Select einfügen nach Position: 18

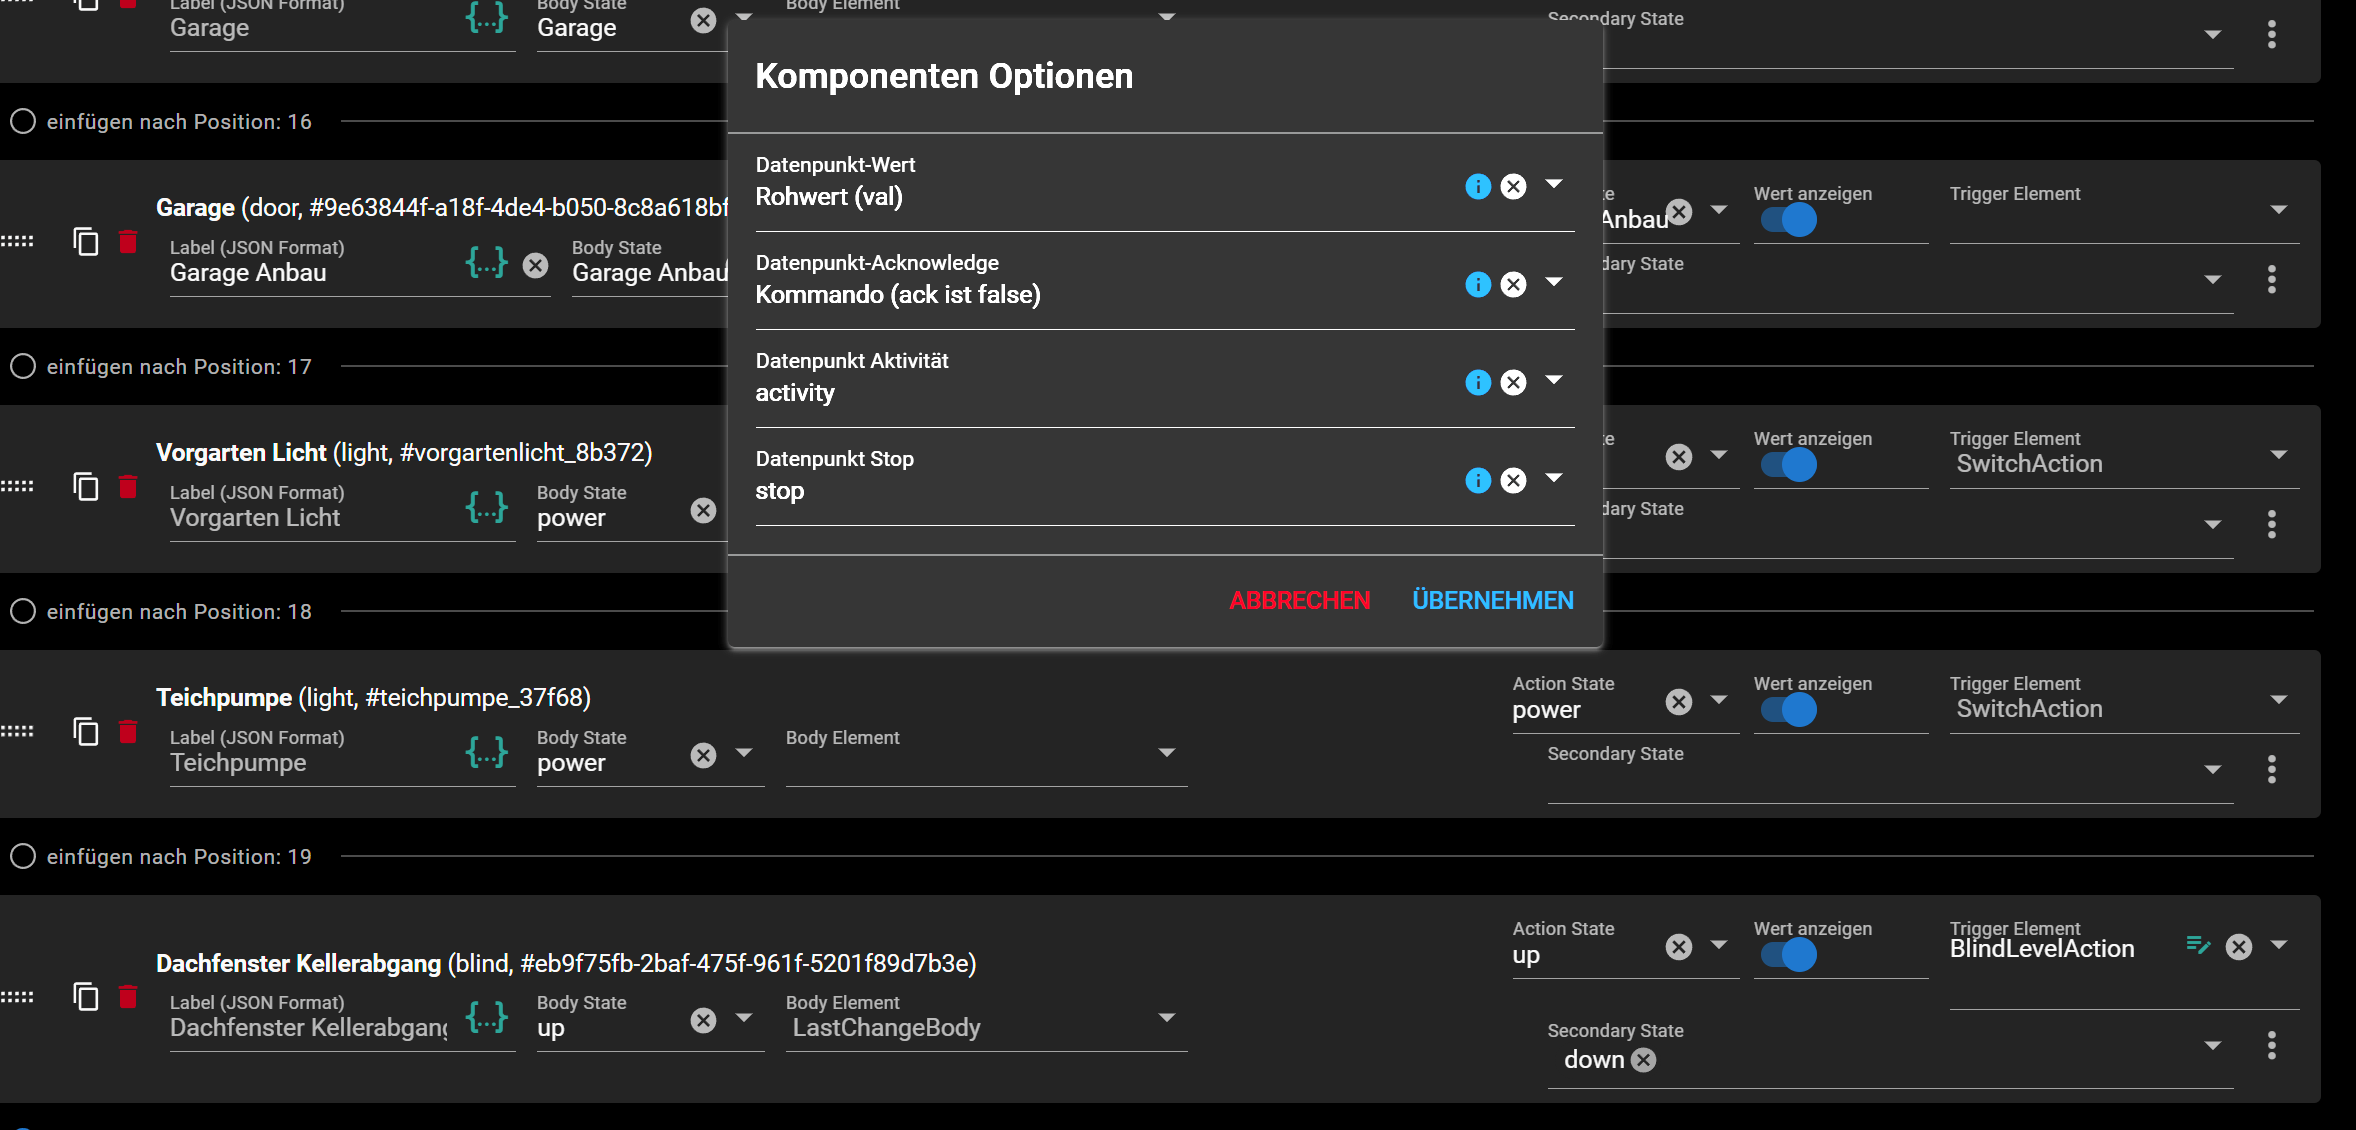coord(23,611)
